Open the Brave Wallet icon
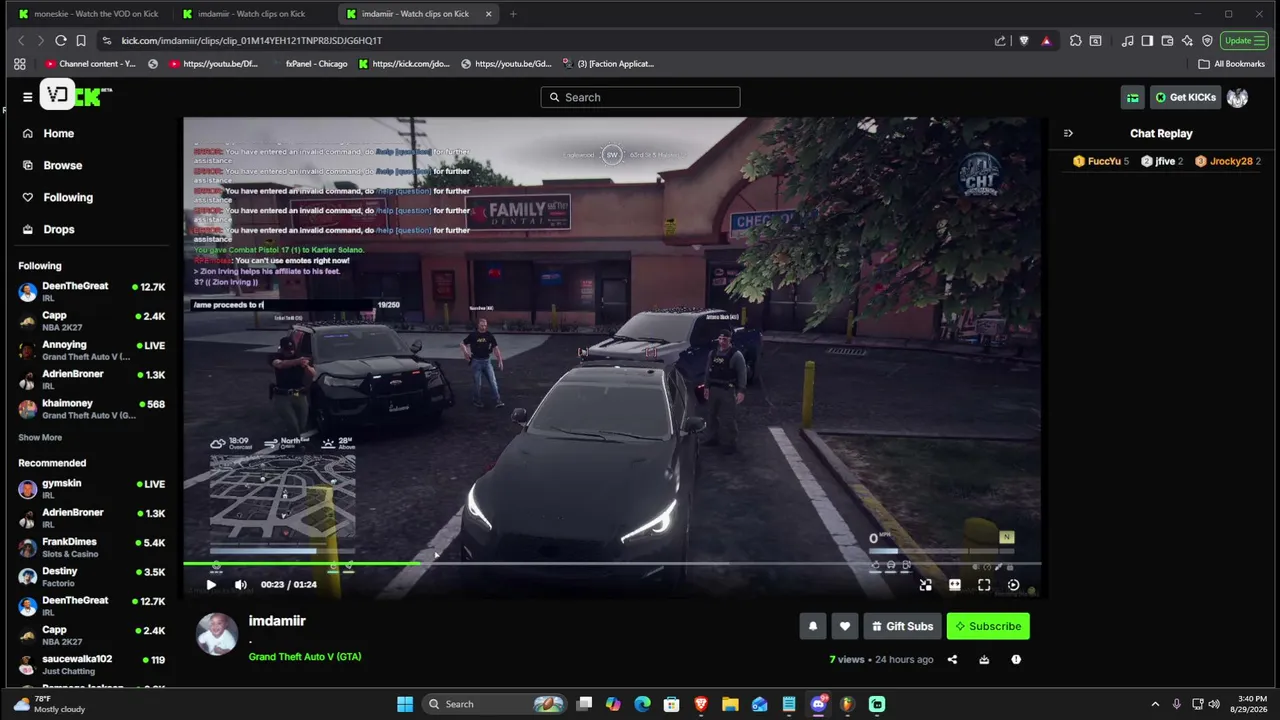The height and width of the screenshot is (720, 1280). pos(1167,41)
